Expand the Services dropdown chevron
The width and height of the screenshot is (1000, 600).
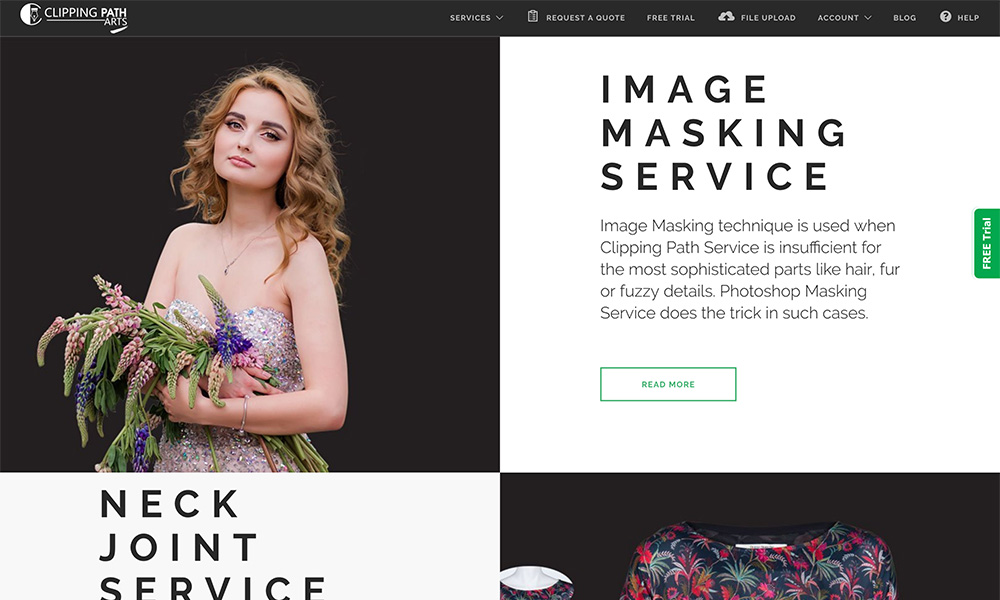tap(500, 18)
